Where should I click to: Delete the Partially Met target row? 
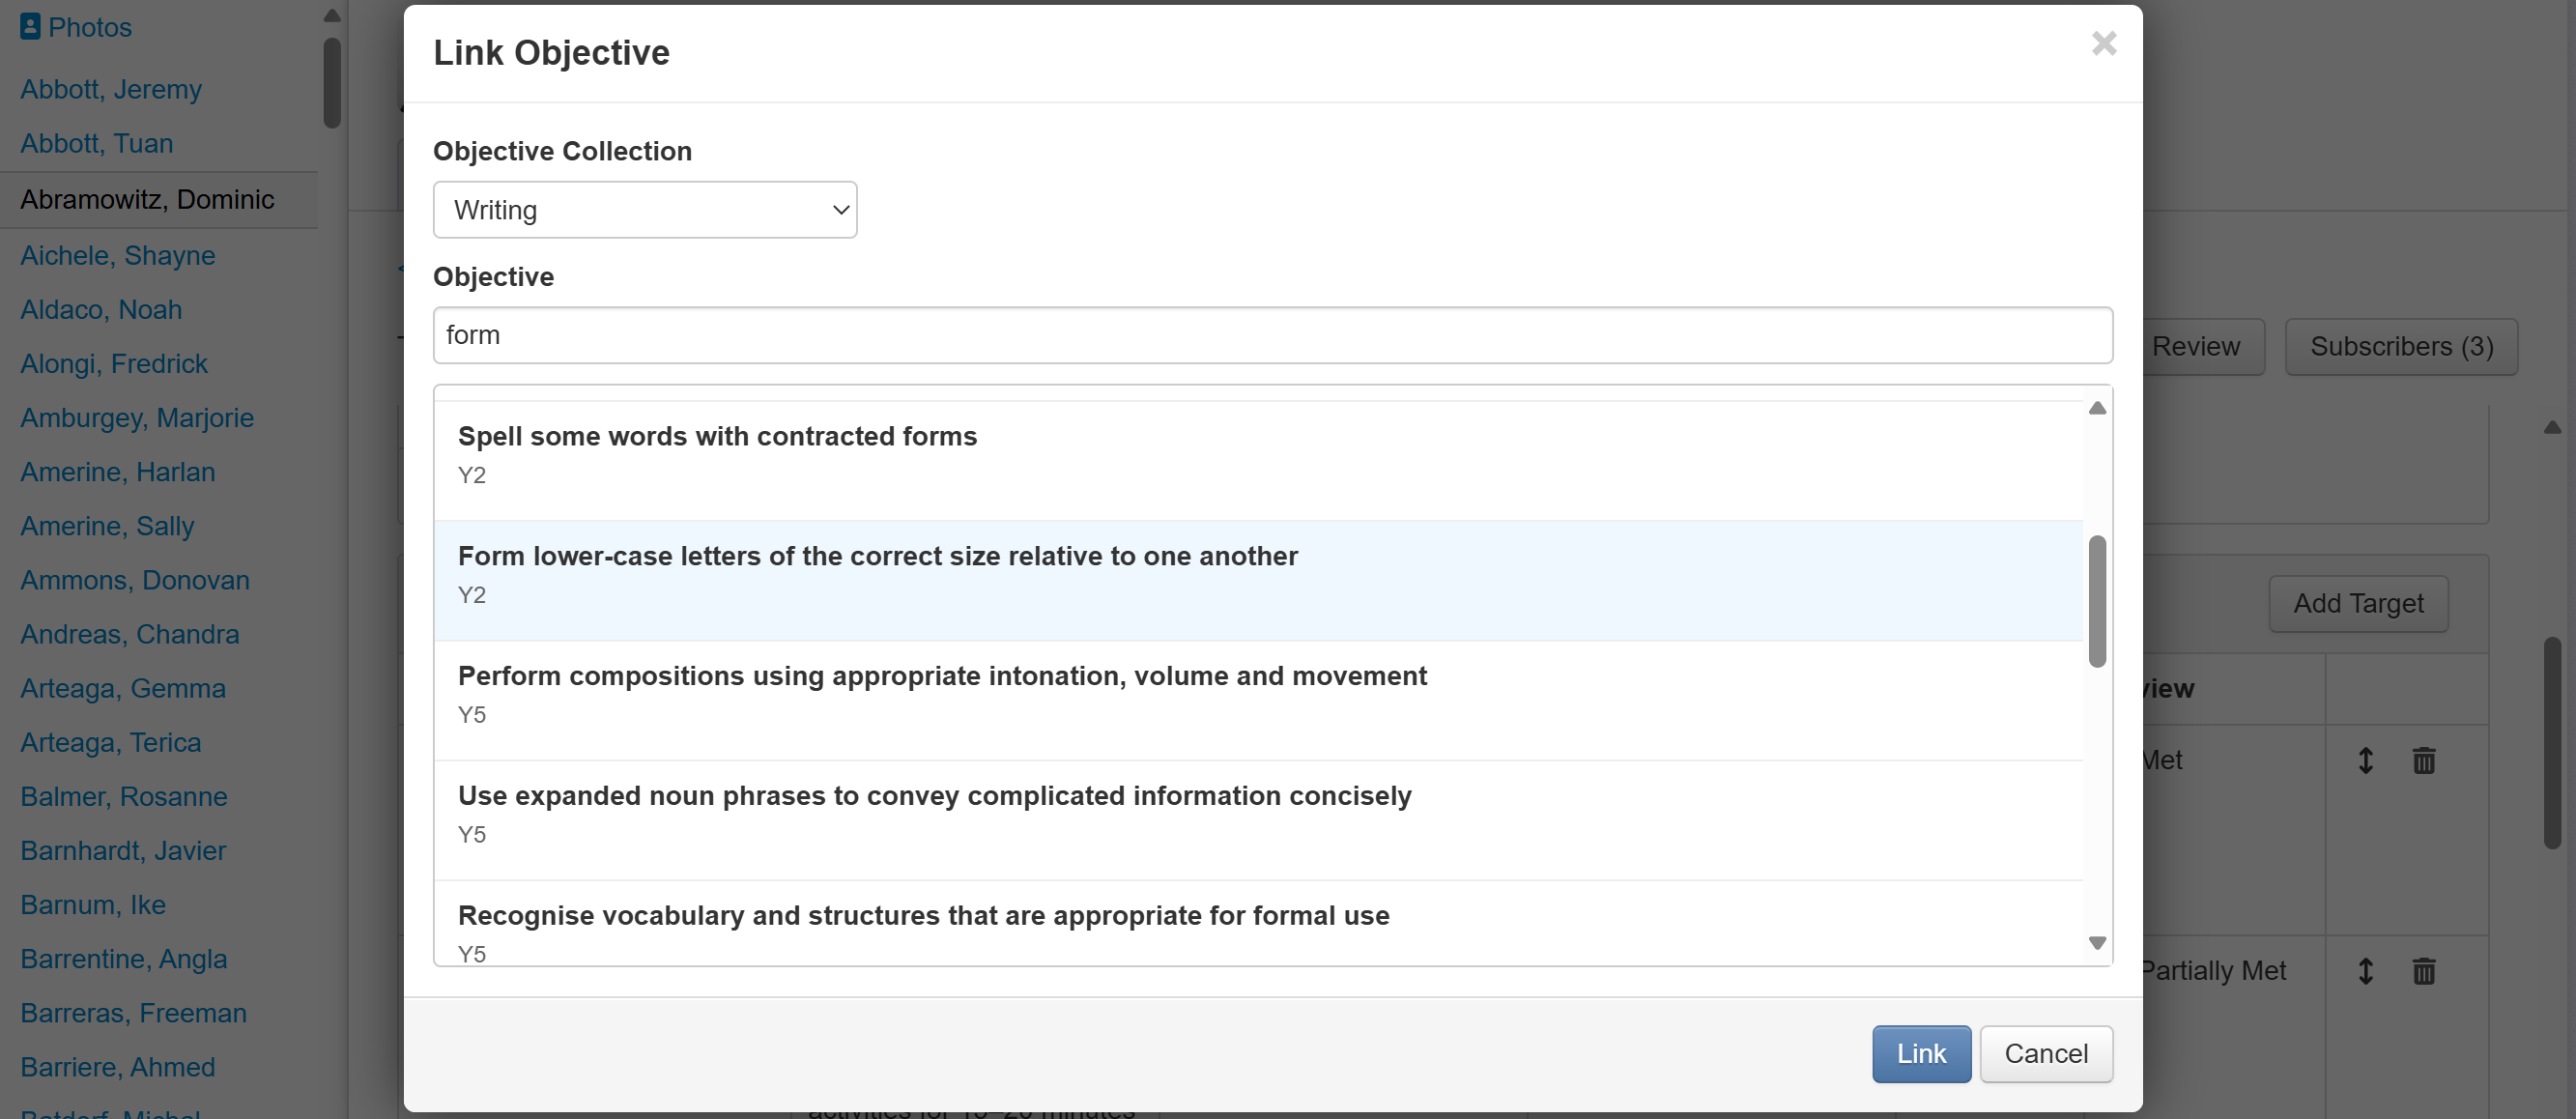tap(2423, 971)
